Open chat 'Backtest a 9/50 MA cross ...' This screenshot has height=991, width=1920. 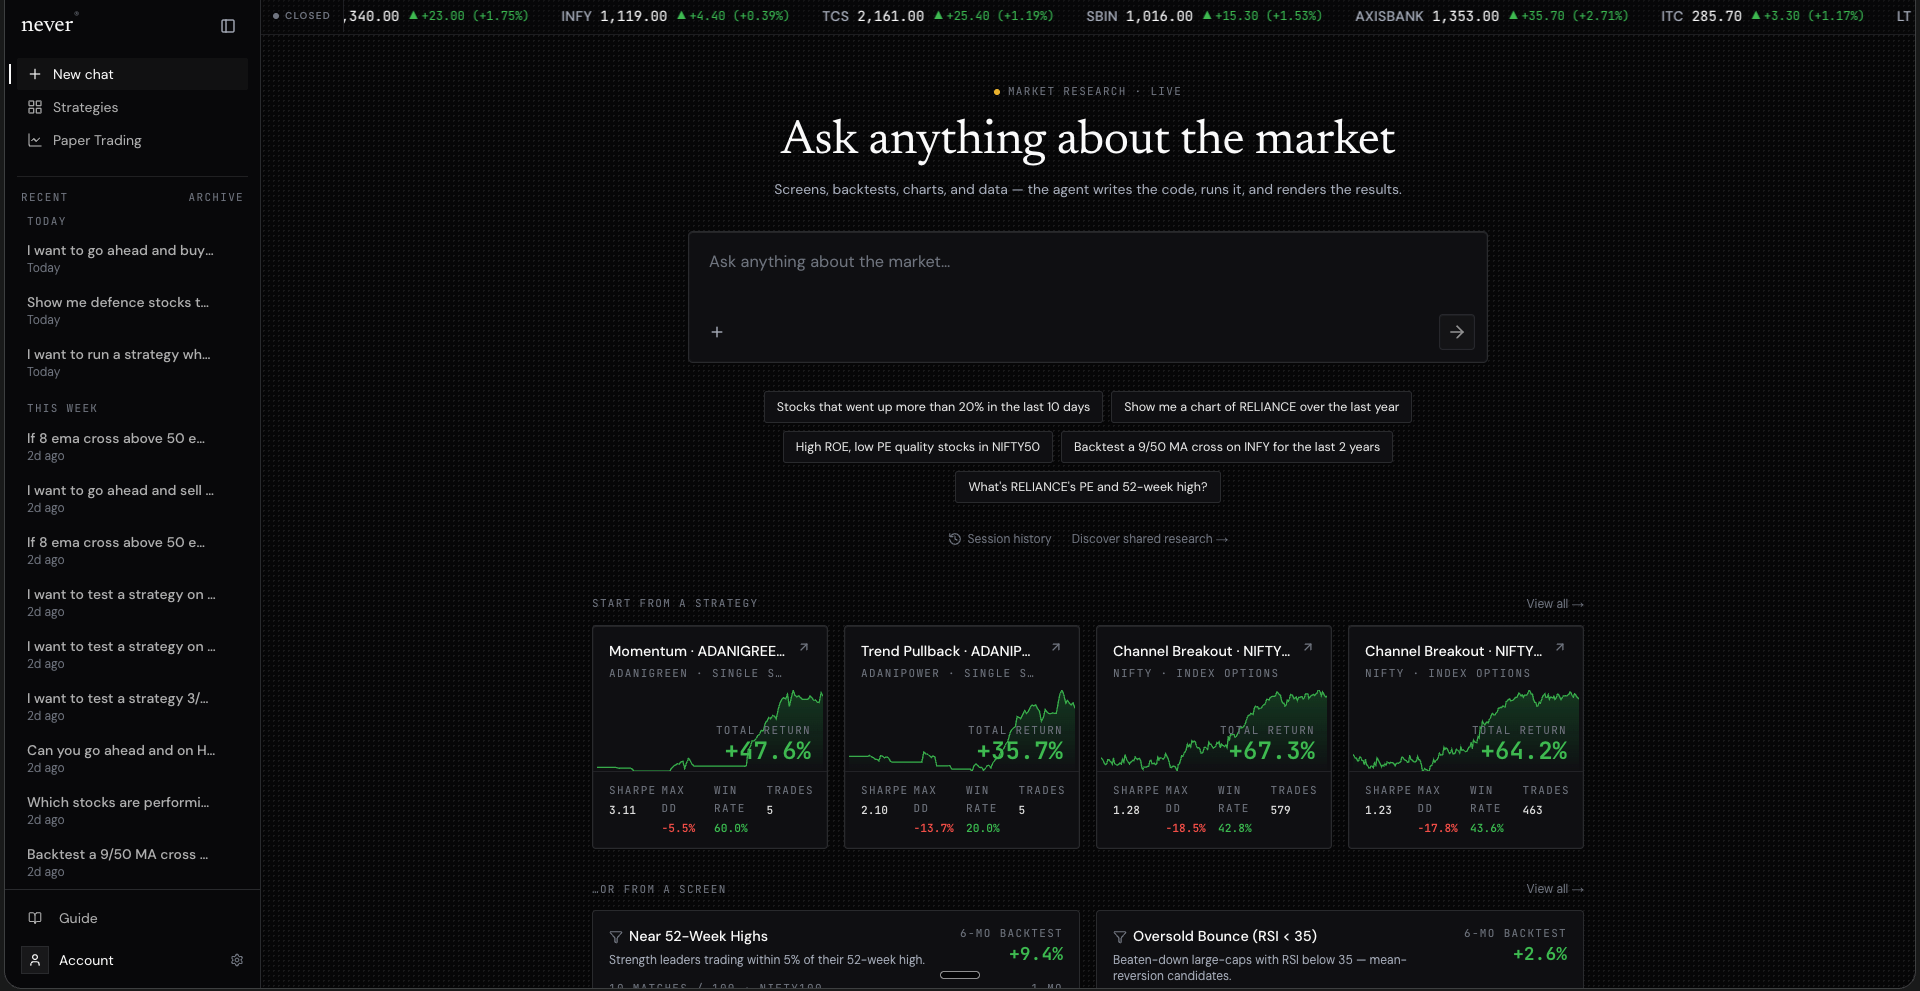(130, 862)
